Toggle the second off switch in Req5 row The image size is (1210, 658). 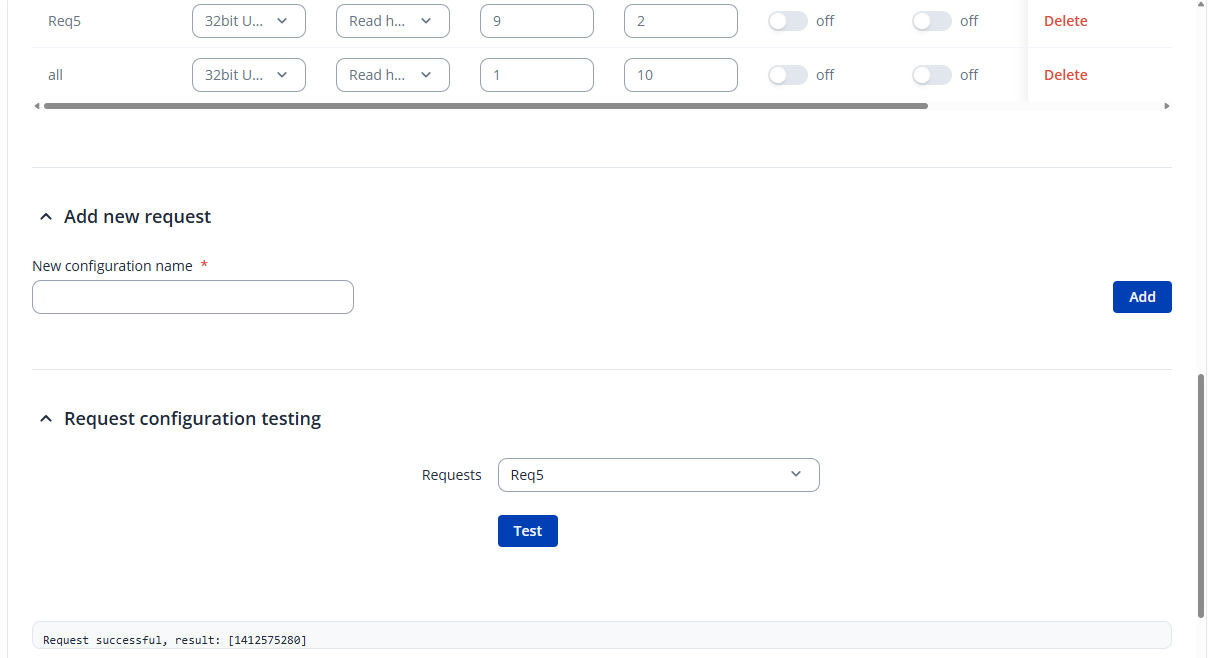(932, 21)
